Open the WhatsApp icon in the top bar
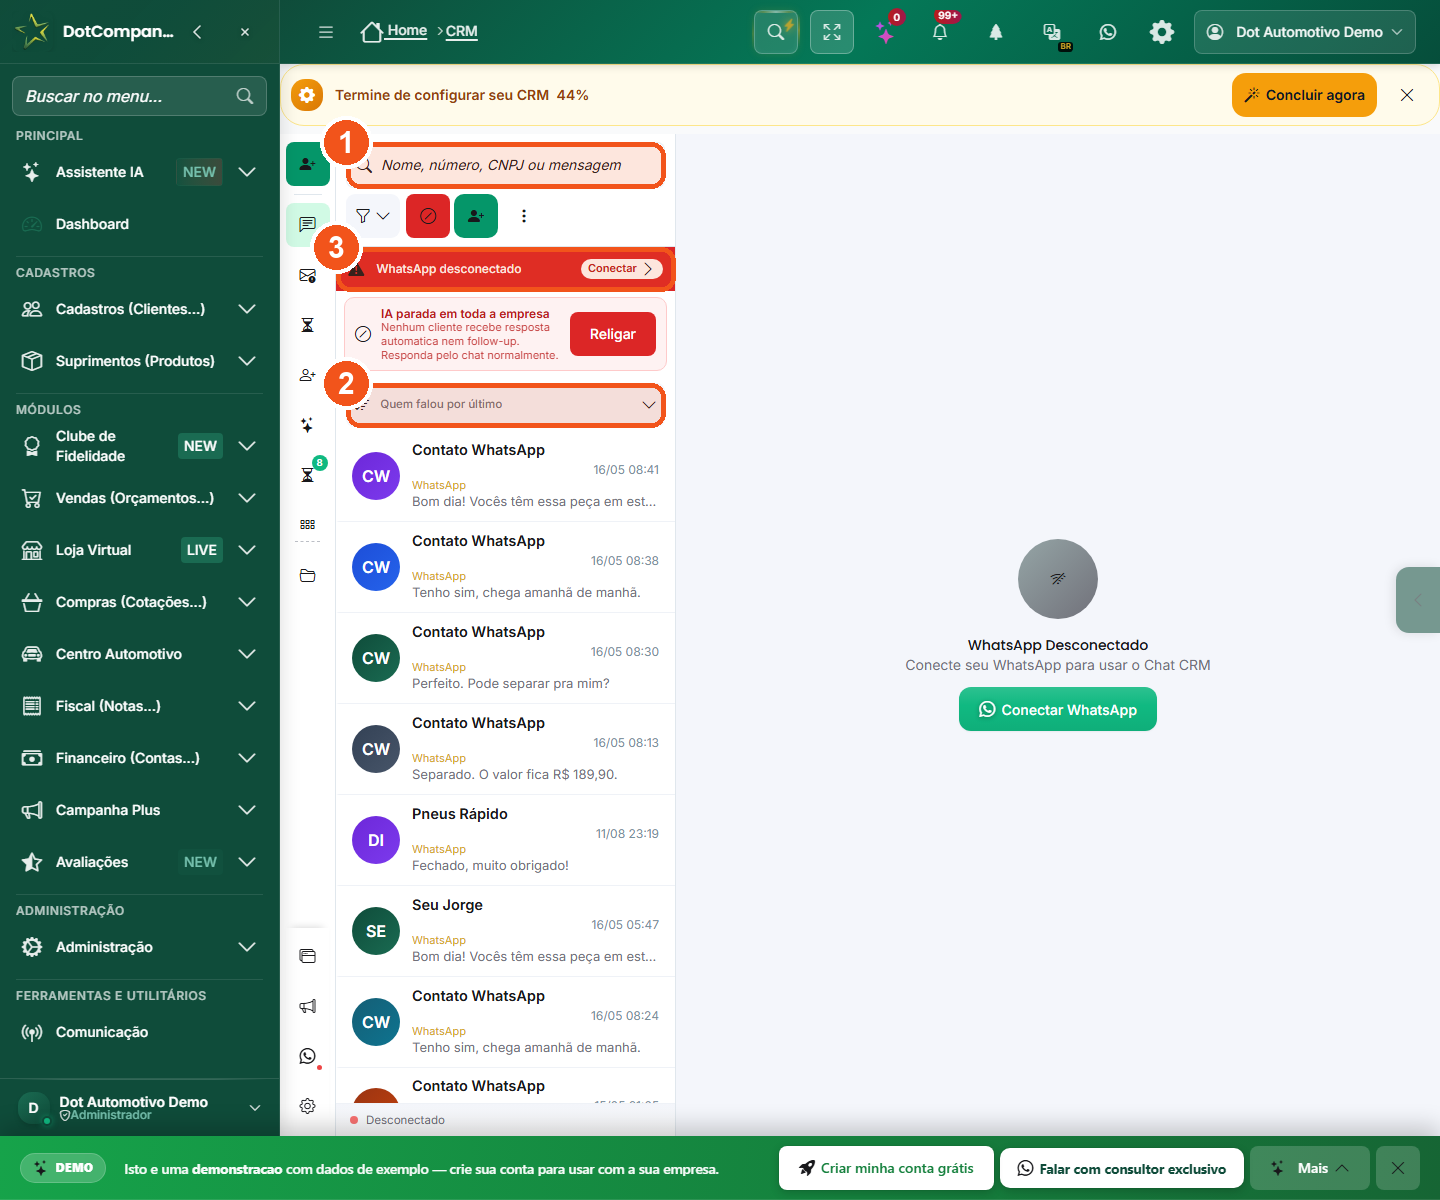1440x1200 pixels. tap(1108, 32)
